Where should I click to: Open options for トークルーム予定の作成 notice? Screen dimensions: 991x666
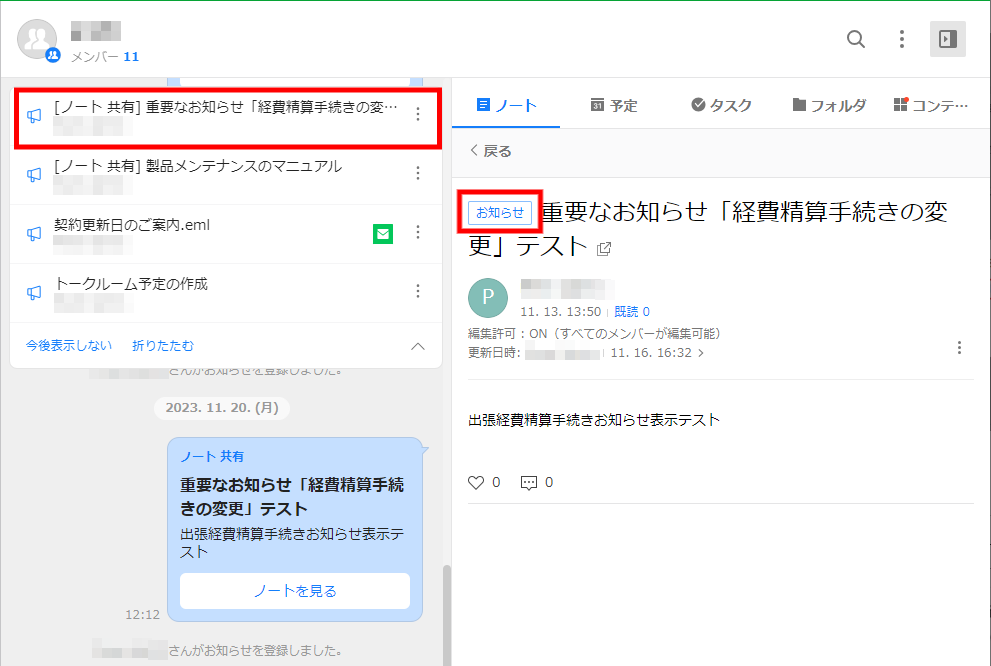click(418, 291)
